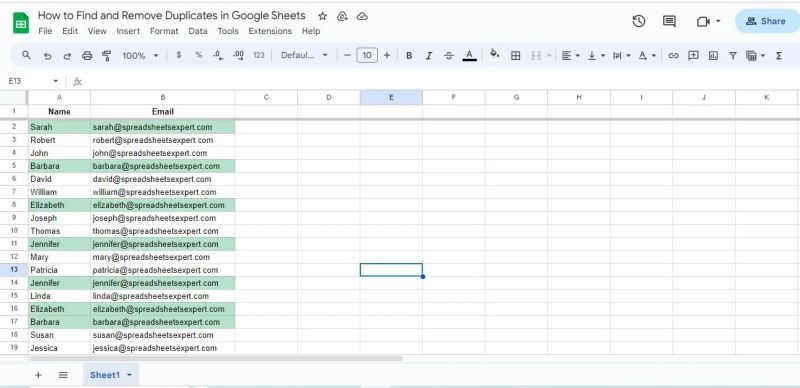Select the Email header cell

[163, 111]
